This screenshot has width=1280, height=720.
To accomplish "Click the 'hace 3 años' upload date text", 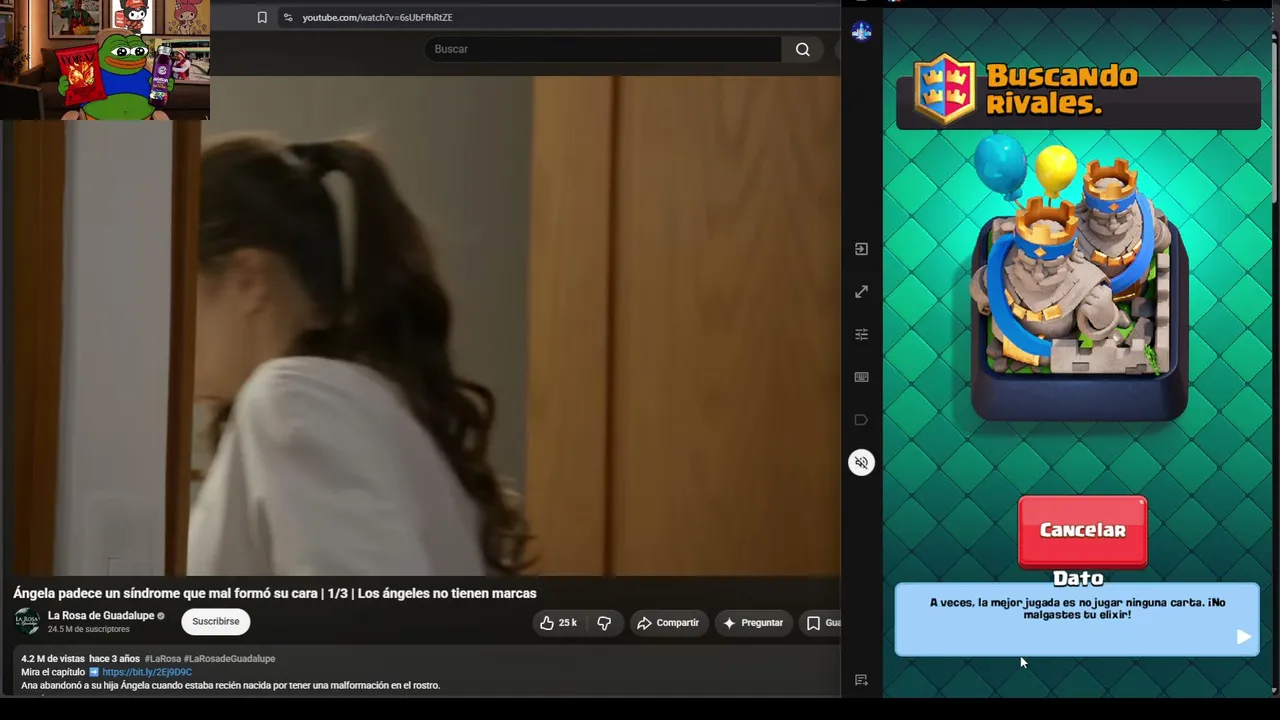I will coord(114,659).
